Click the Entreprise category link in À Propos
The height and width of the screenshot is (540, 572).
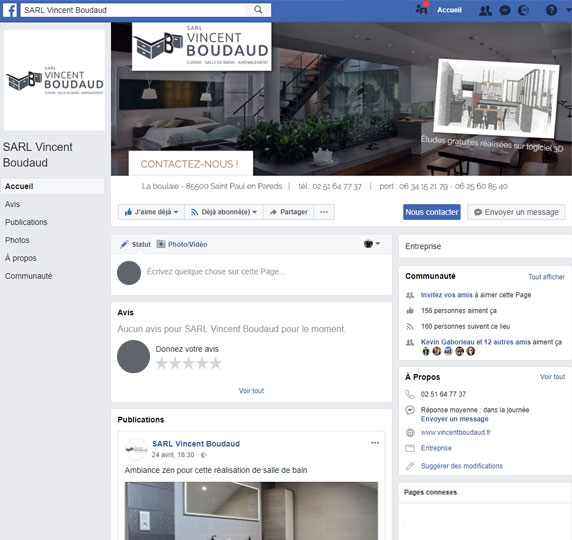pyautogui.click(x=436, y=448)
